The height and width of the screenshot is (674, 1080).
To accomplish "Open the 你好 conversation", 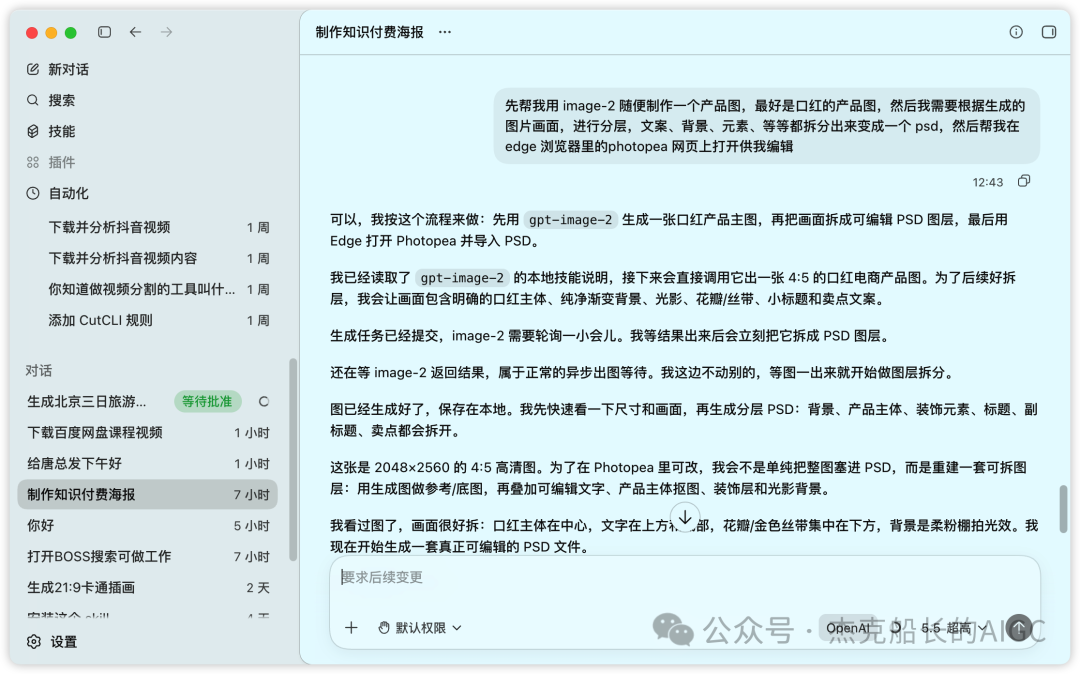I will 148,525.
